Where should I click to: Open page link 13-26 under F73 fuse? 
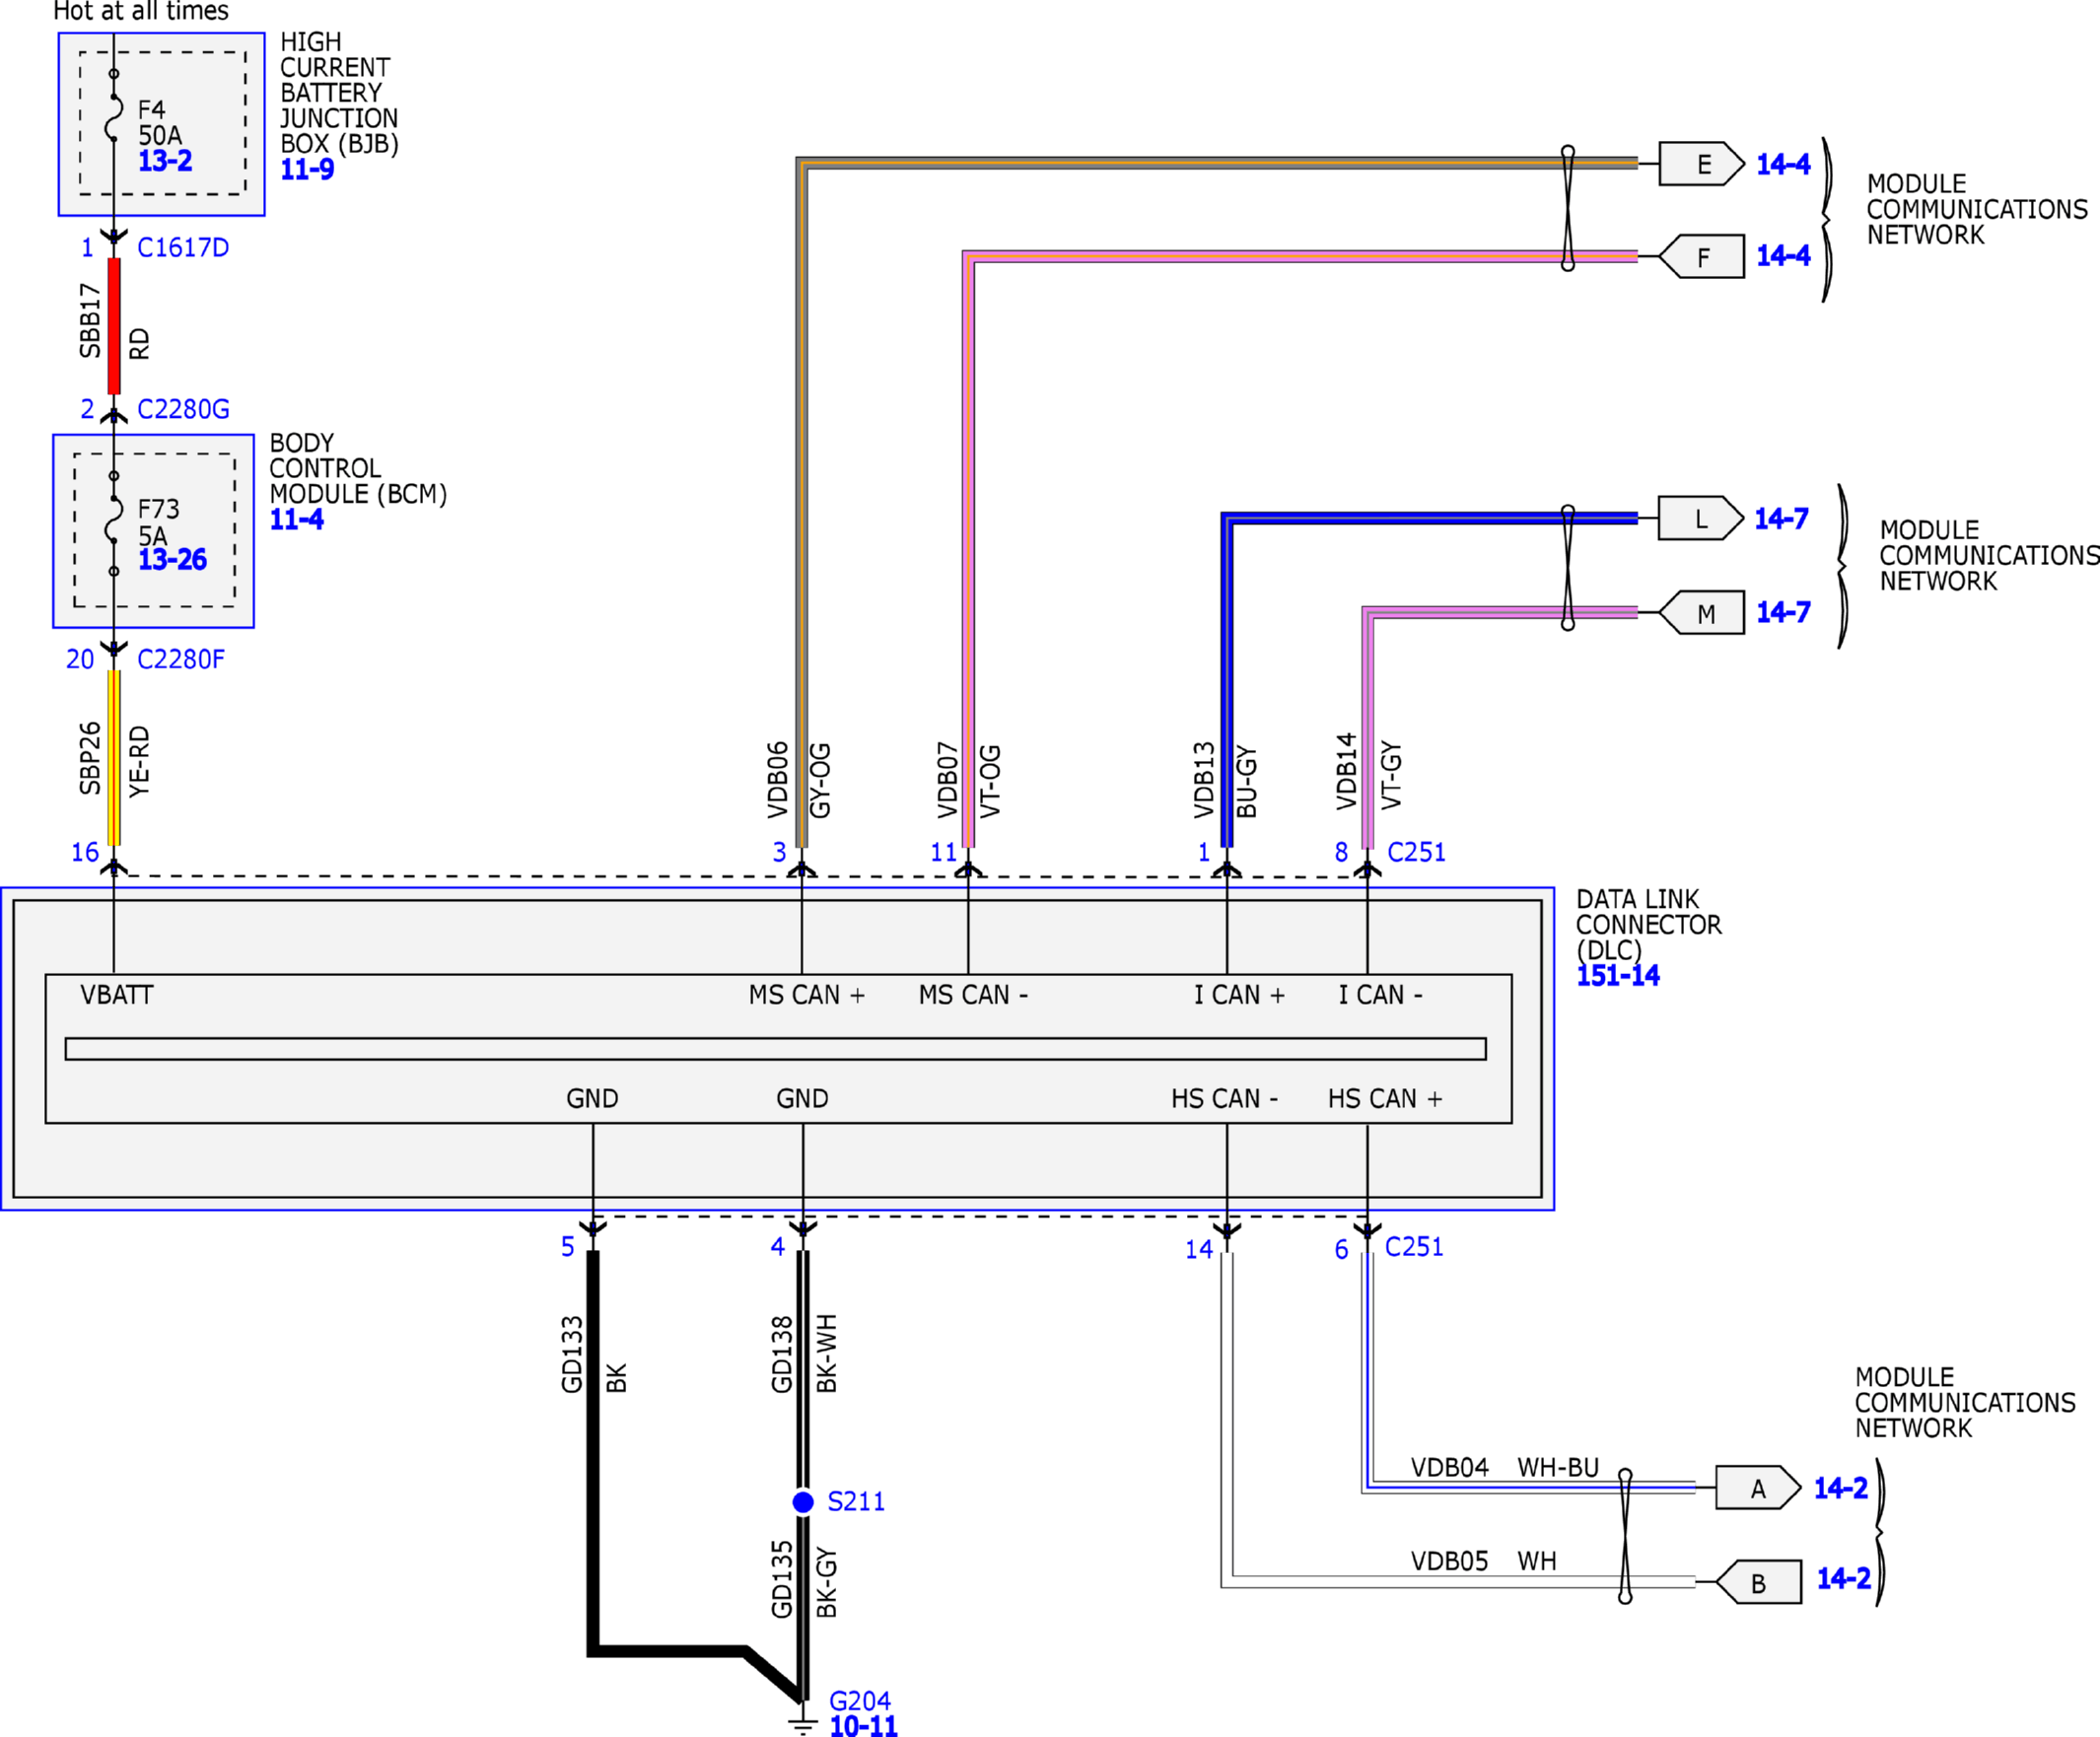point(172,559)
